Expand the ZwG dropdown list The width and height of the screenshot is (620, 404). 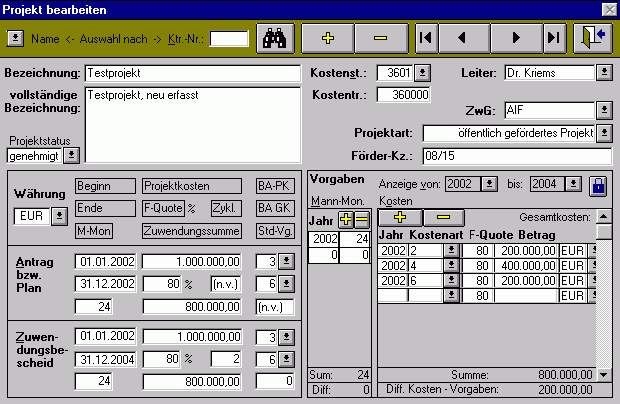(603, 110)
